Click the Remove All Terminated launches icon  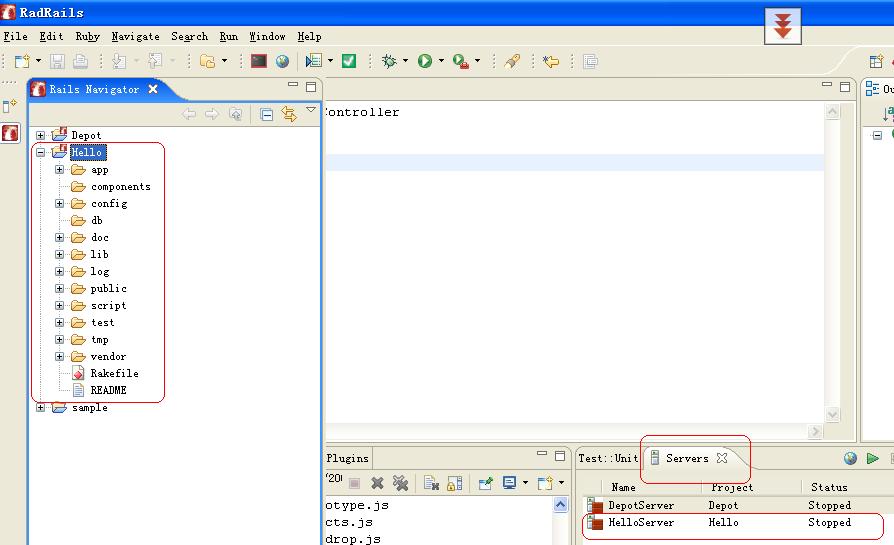click(400, 483)
